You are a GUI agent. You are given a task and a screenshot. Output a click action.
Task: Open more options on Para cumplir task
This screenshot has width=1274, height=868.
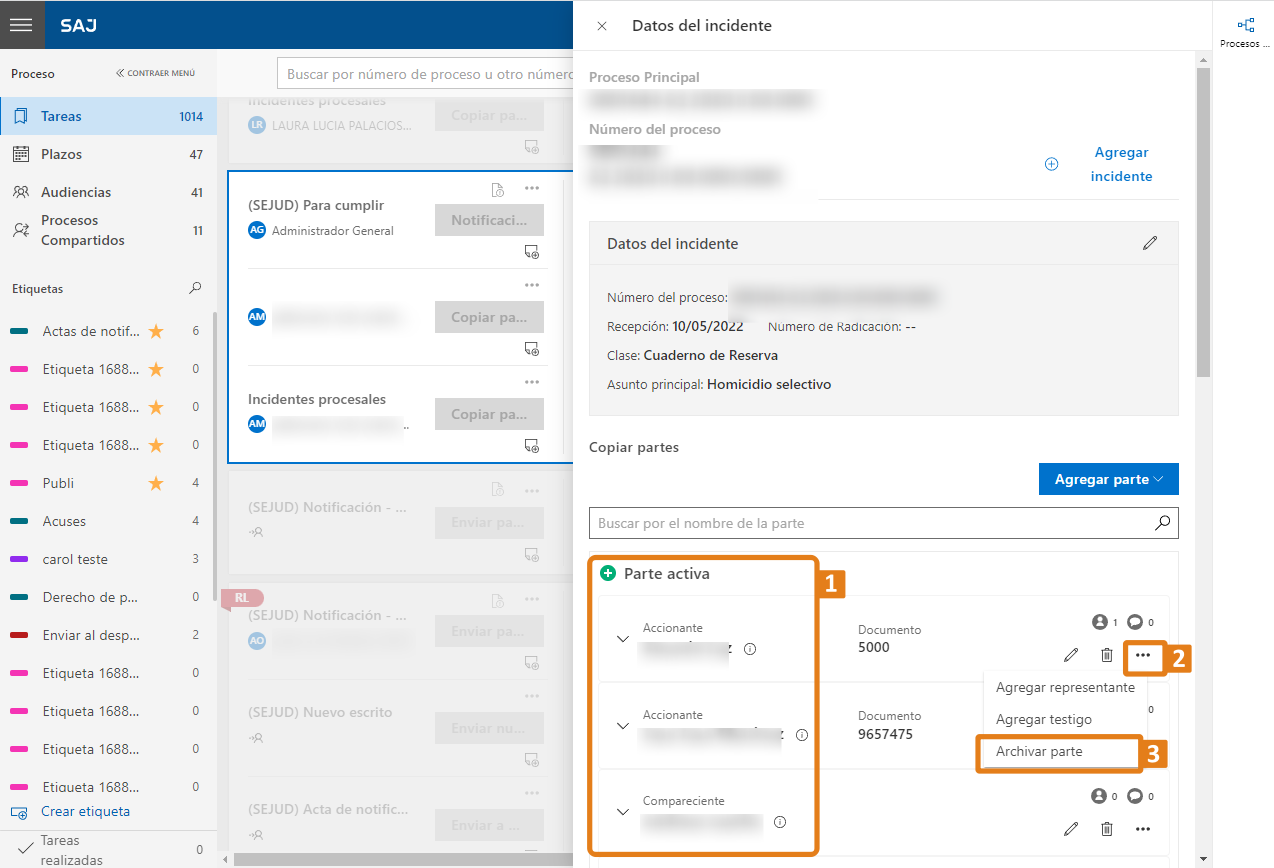point(532,188)
